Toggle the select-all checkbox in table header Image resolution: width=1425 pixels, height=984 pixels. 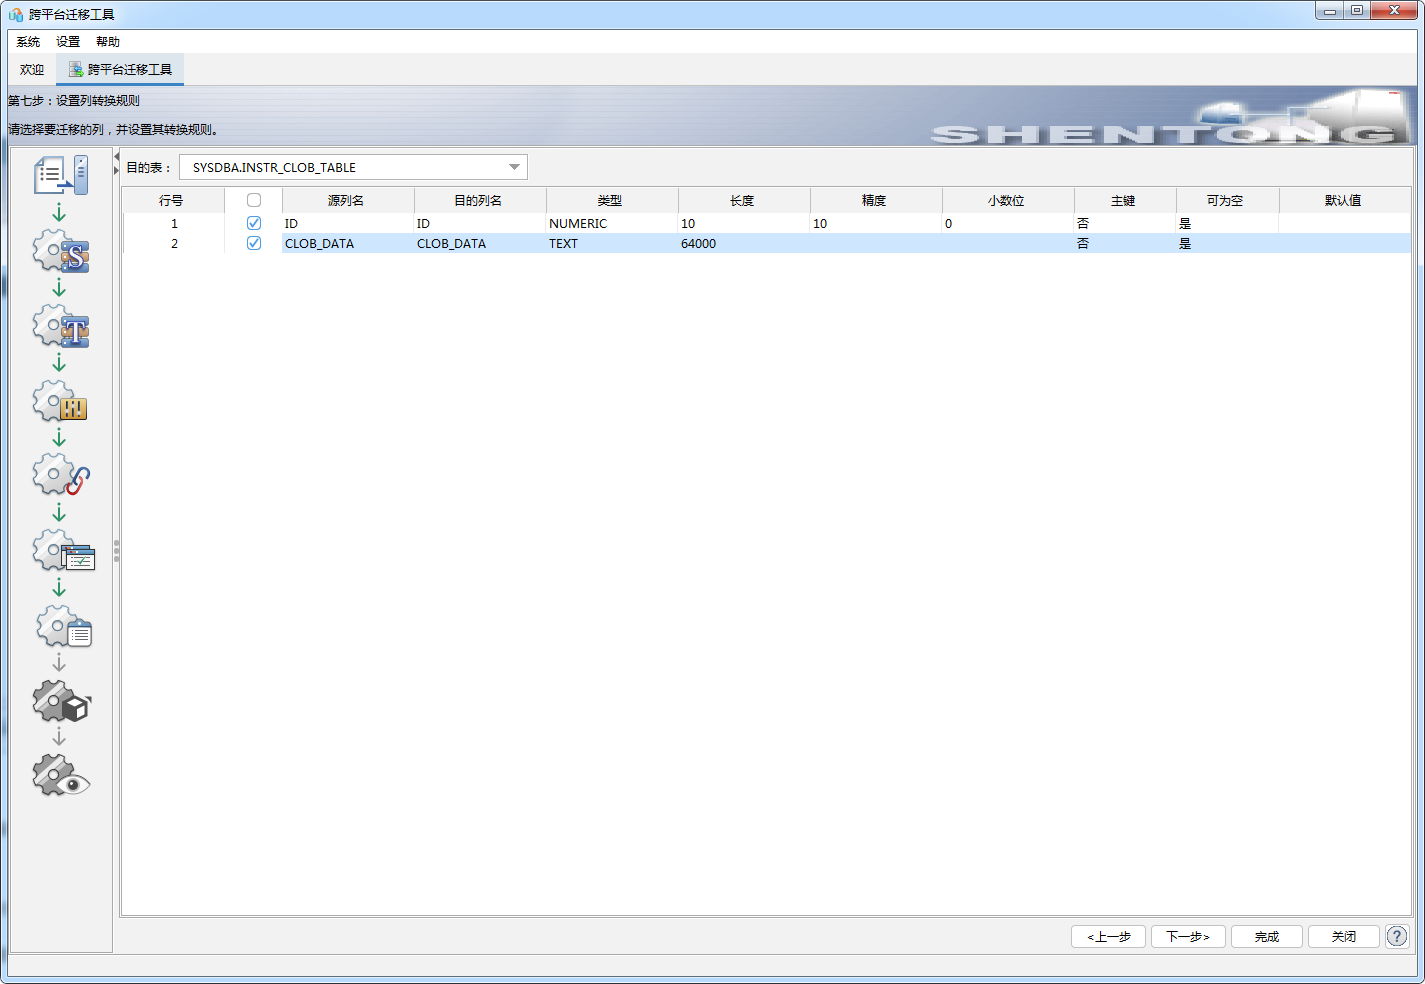254,200
